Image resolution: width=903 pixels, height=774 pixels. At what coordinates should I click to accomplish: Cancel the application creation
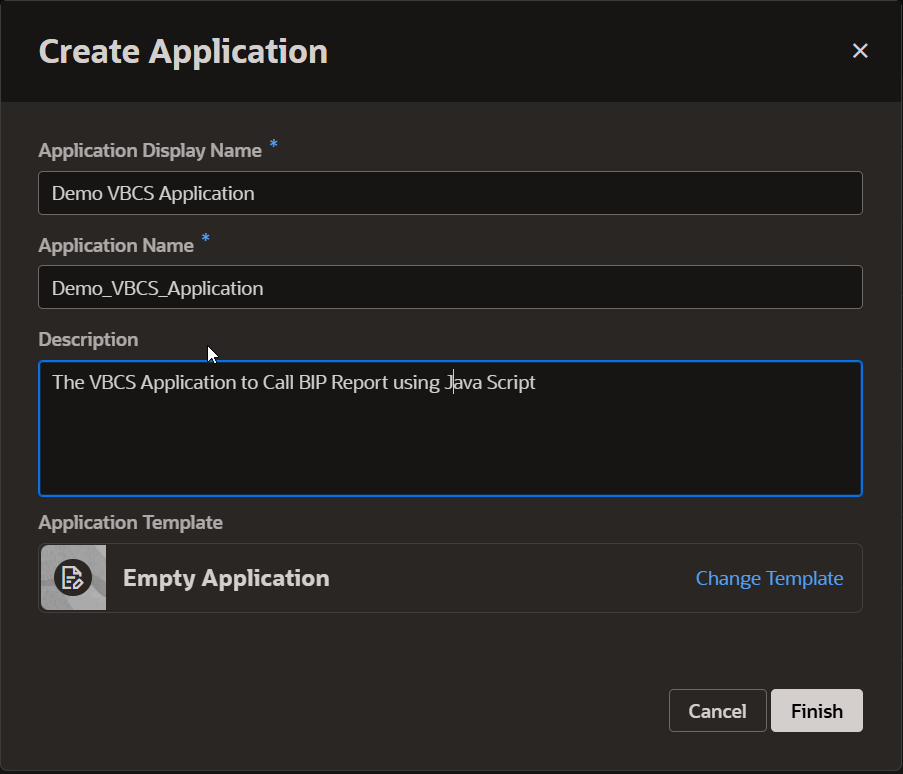(x=718, y=711)
